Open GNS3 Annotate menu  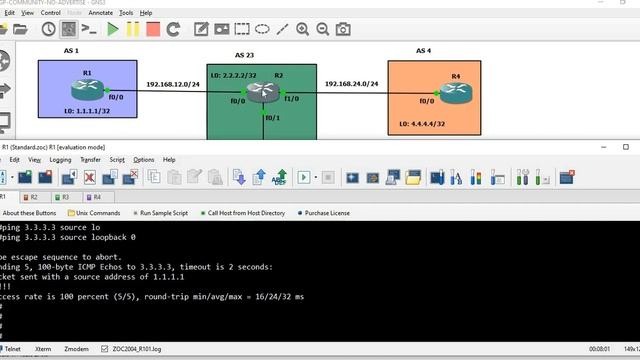100,13
